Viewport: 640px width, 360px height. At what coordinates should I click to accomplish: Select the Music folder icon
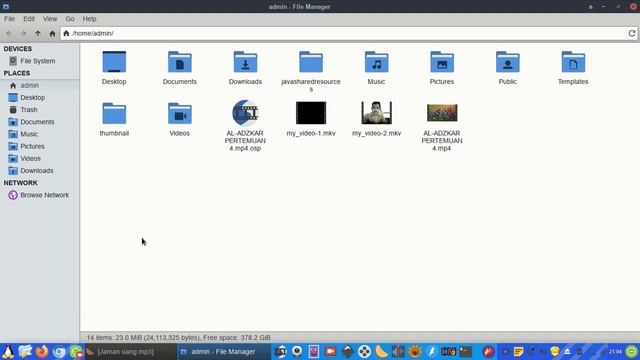[376, 62]
